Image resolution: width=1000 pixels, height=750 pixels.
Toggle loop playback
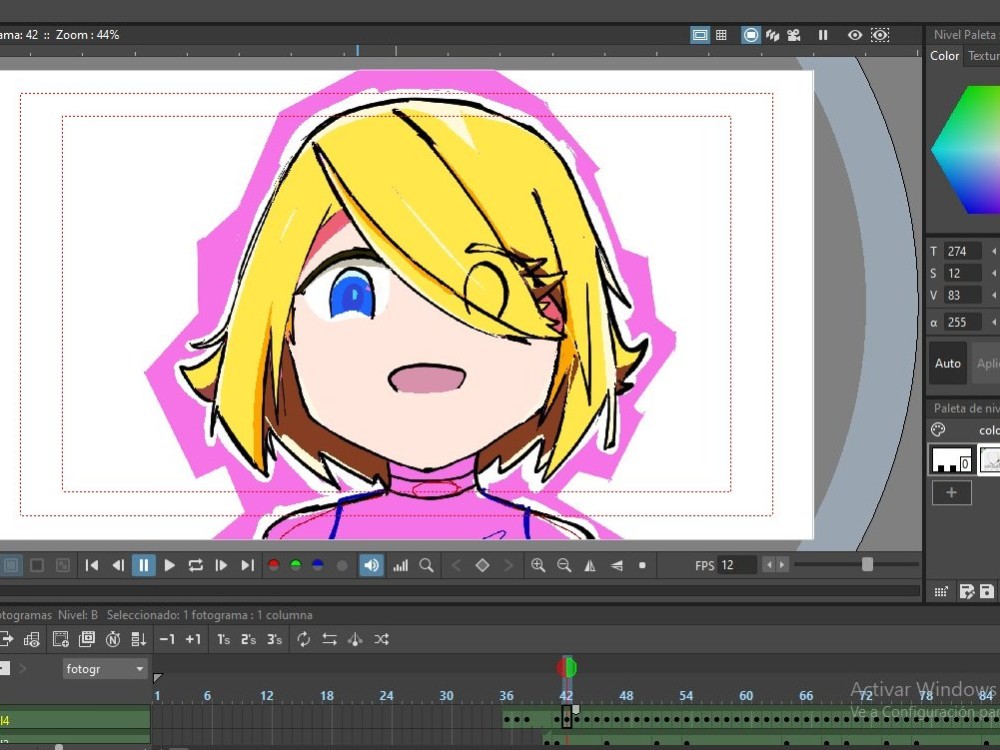[x=195, y=566]
